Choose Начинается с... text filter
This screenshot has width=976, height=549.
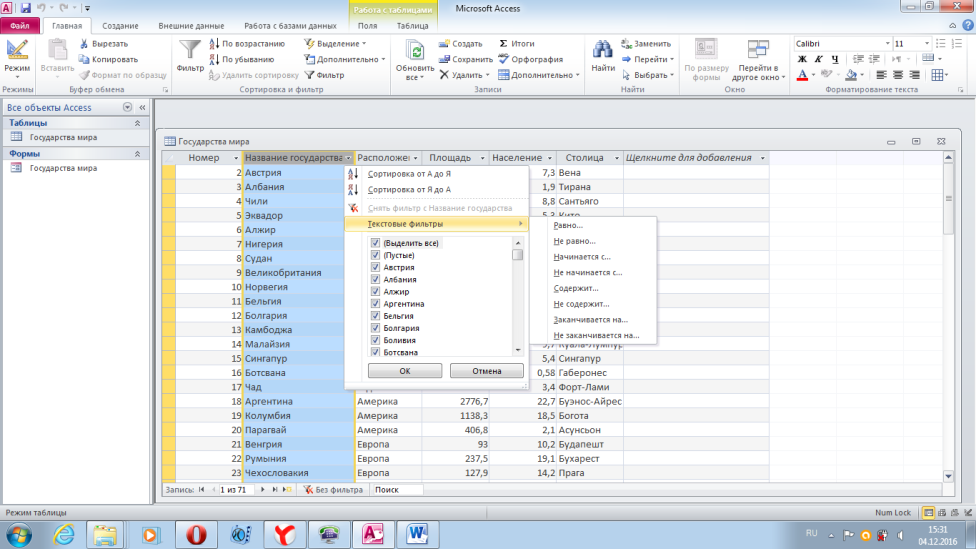click(582, 256)
